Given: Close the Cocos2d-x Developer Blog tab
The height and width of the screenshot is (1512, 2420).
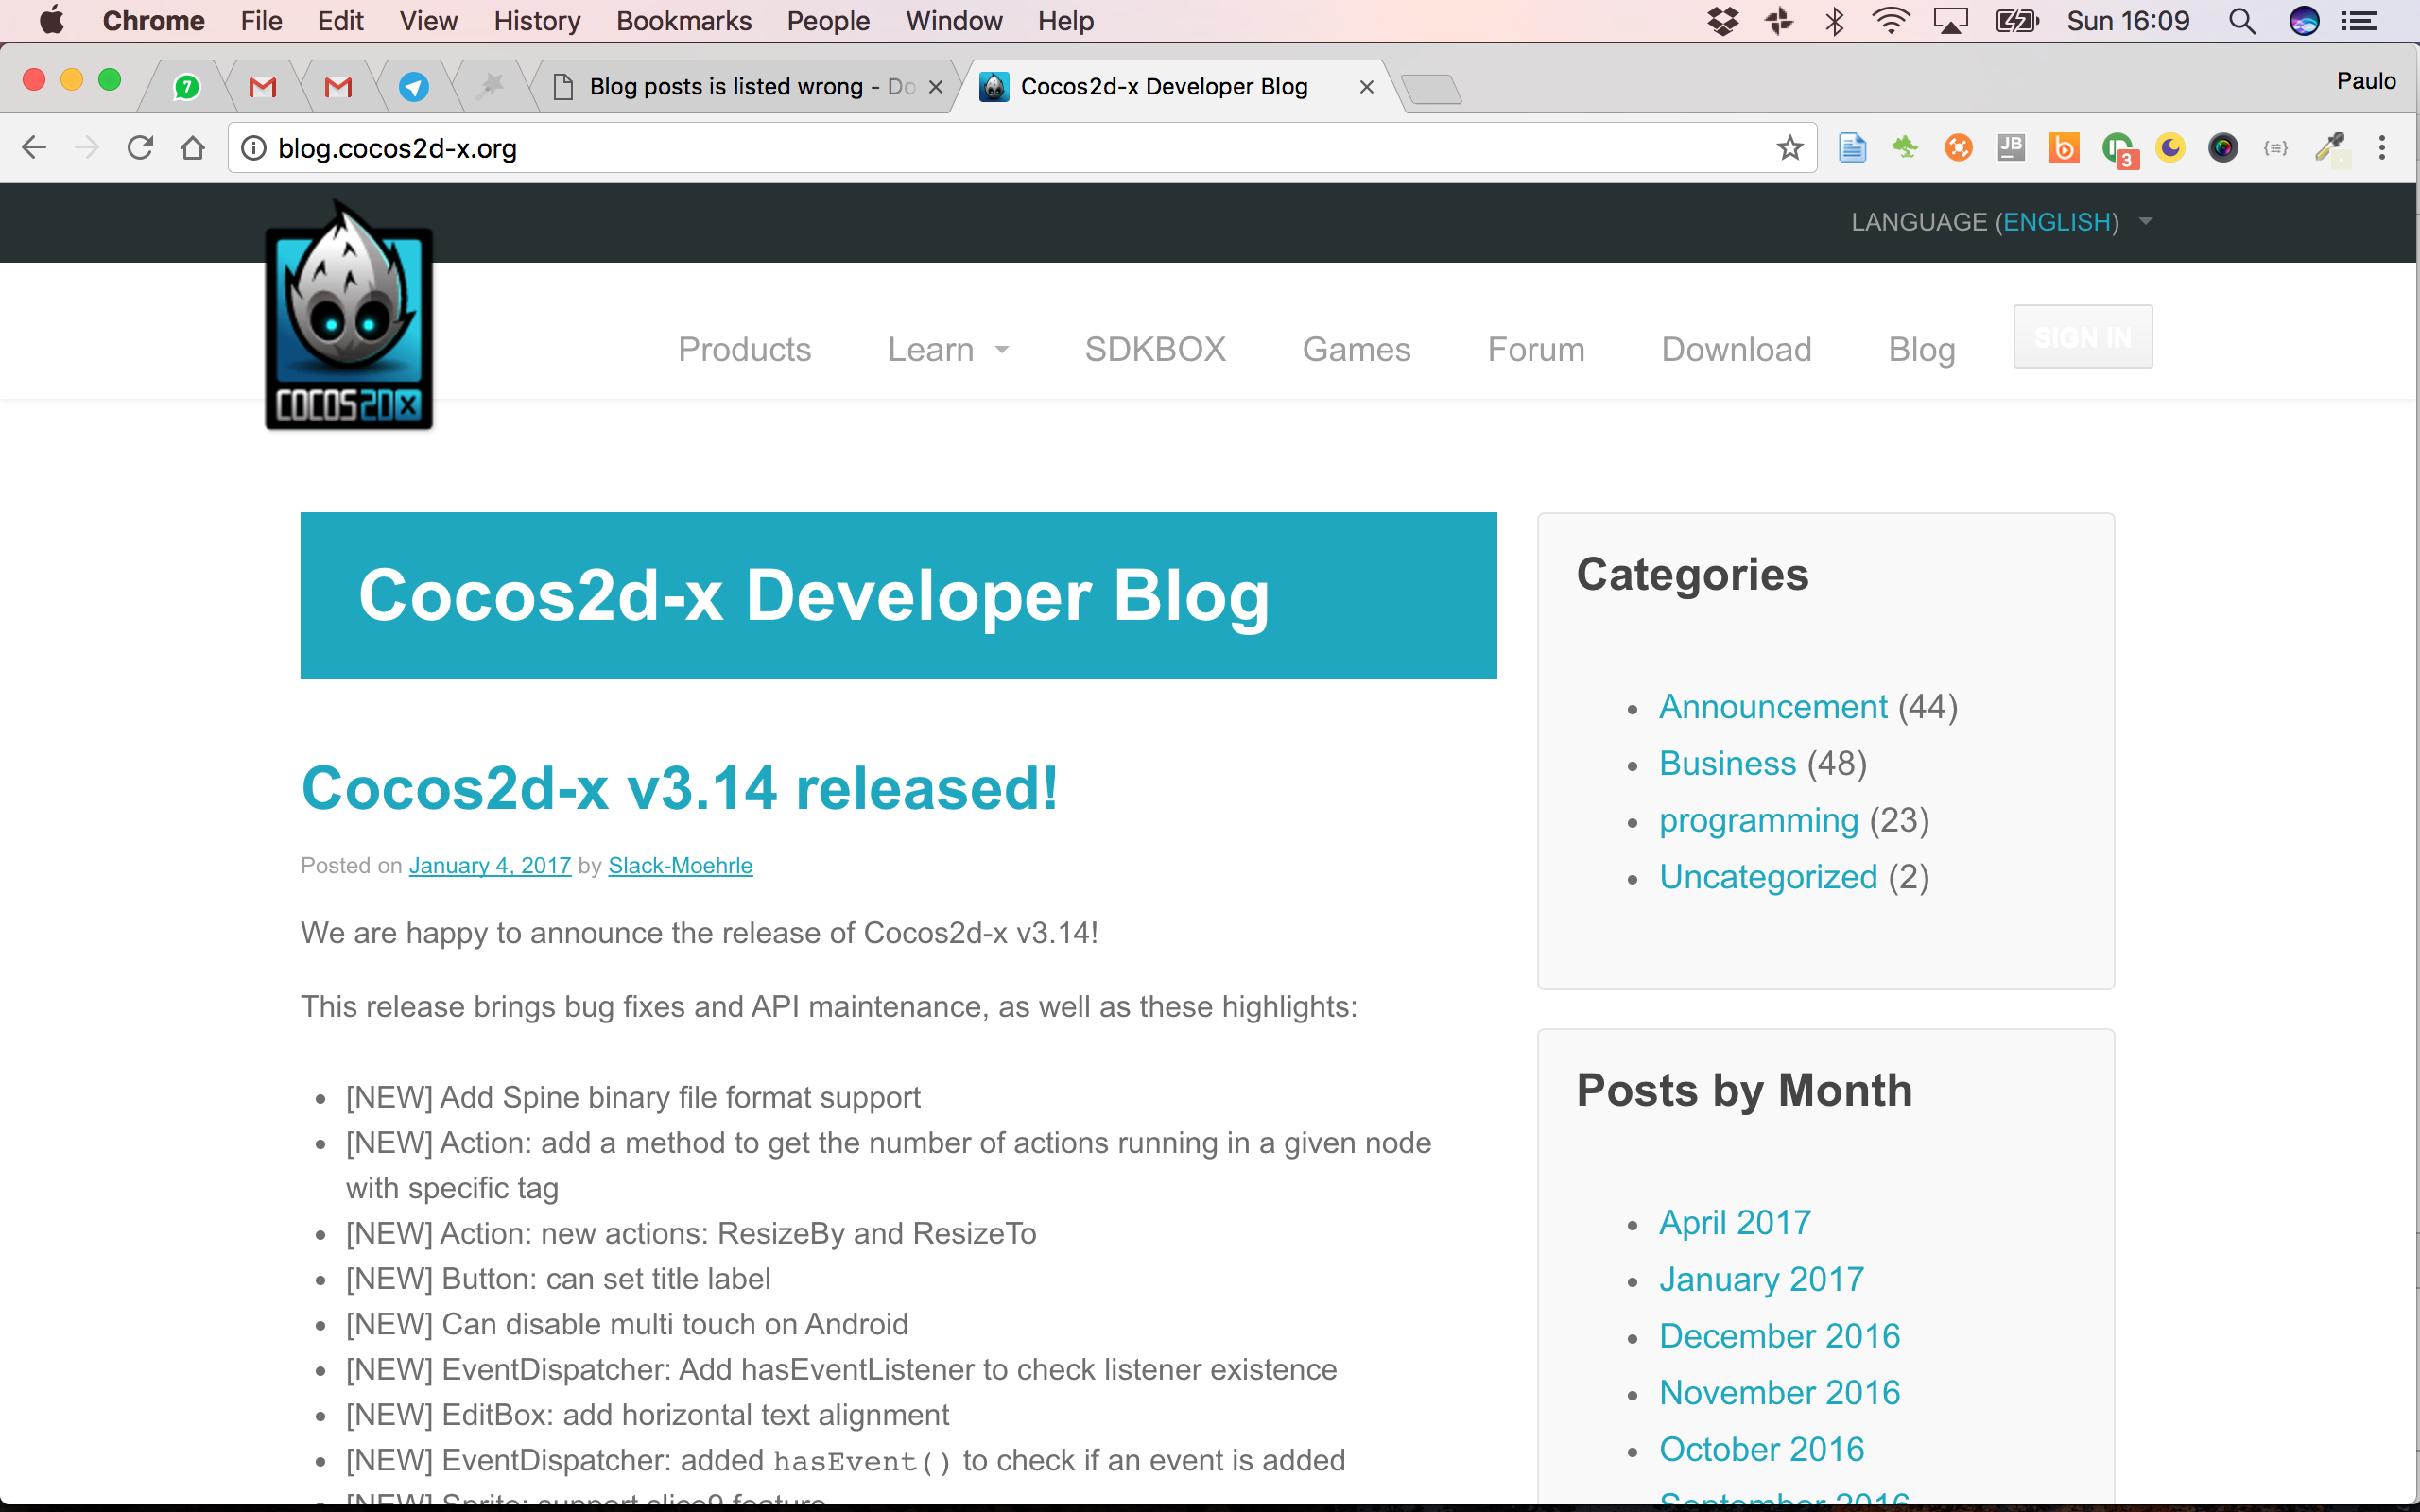Looking at the screenshot, I should click(x=1366, y=87).
